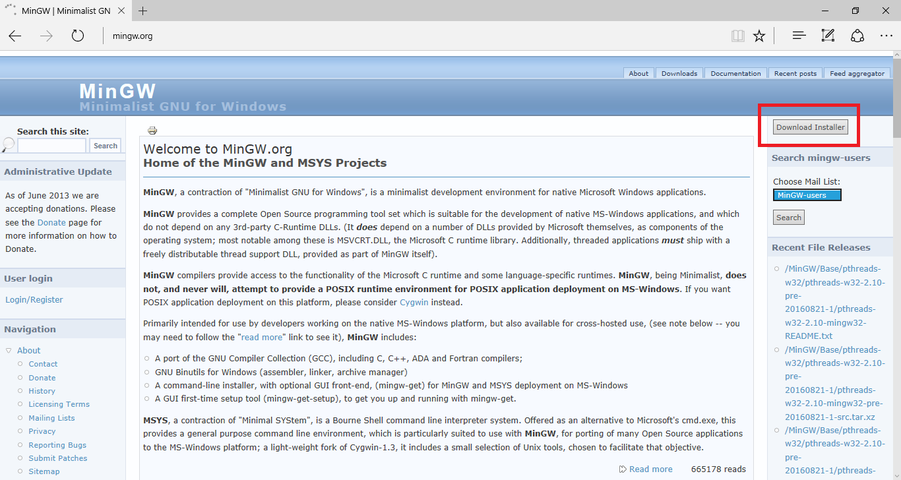The height and width of the screenshot is (480, 901).
Task: Open the Donate navigation link
Action: pos(42,378)
